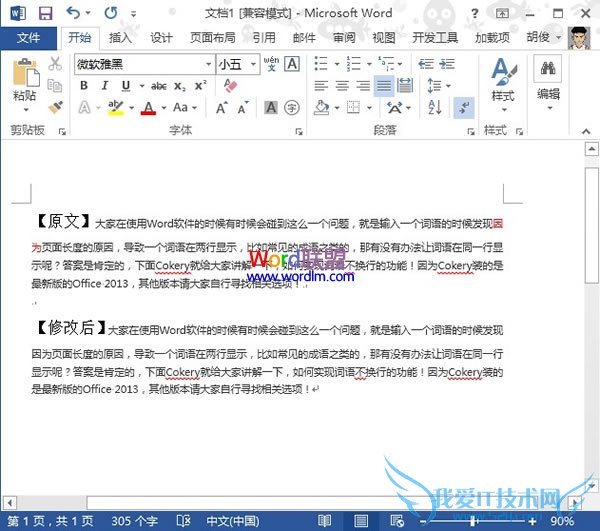Cut selection with scissors icon
This screenshot has height=531, width=600.
[55, 64]
